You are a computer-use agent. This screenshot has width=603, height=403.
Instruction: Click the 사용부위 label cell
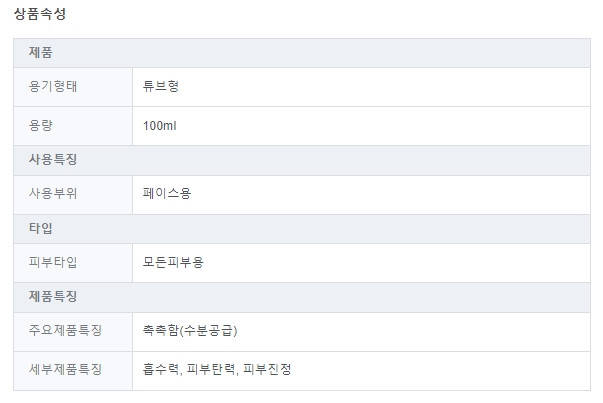(54, 193)
